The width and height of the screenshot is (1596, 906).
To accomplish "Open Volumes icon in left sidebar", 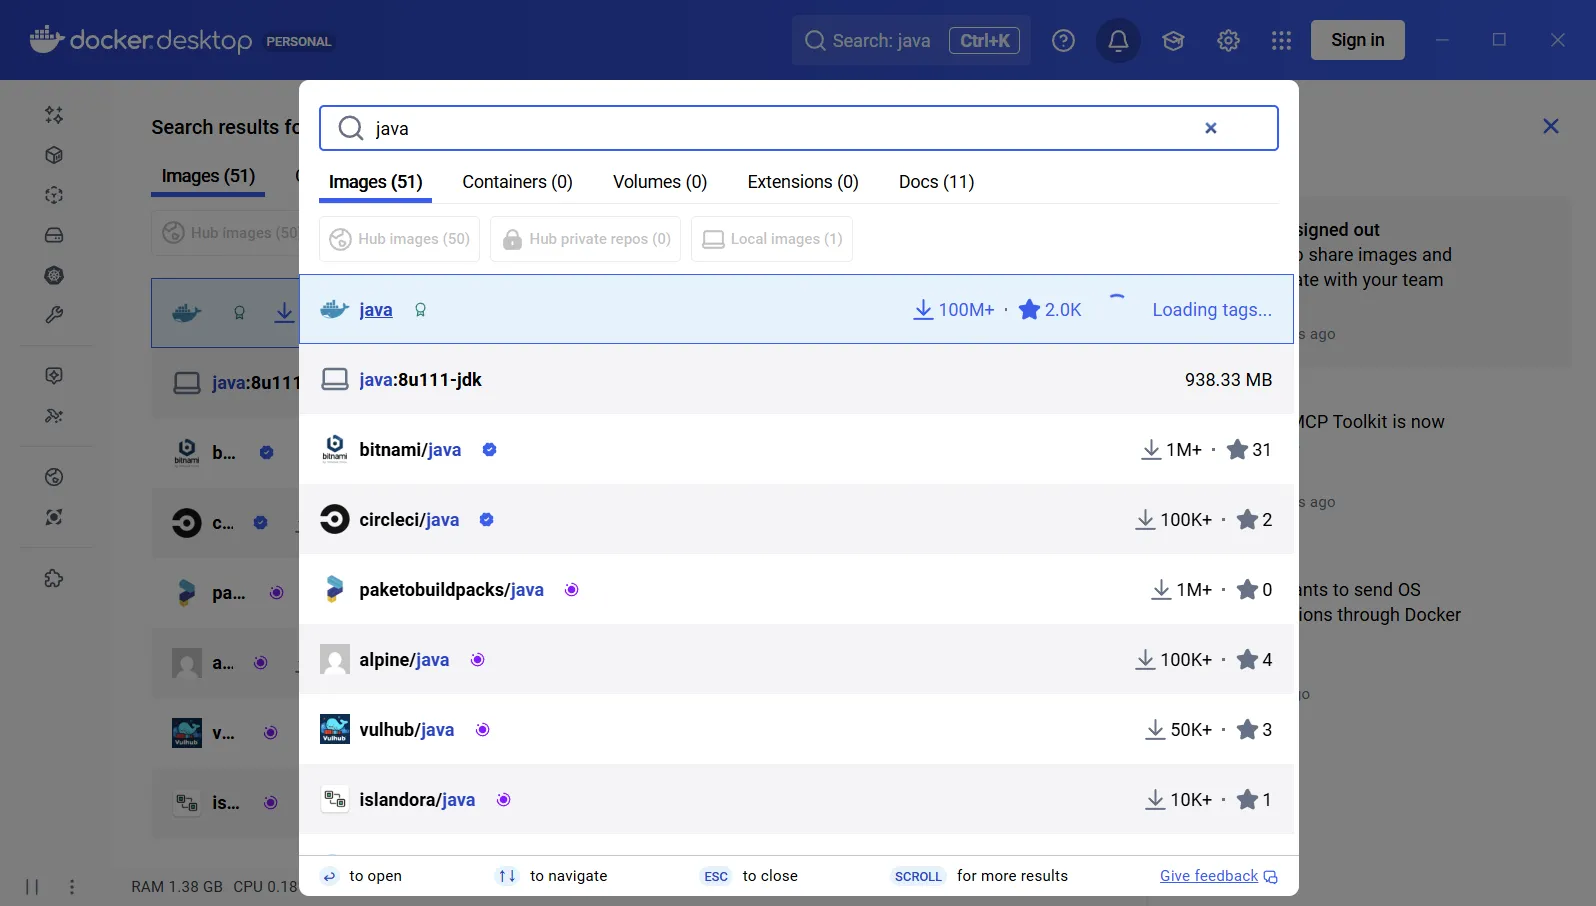I will 54,235.
